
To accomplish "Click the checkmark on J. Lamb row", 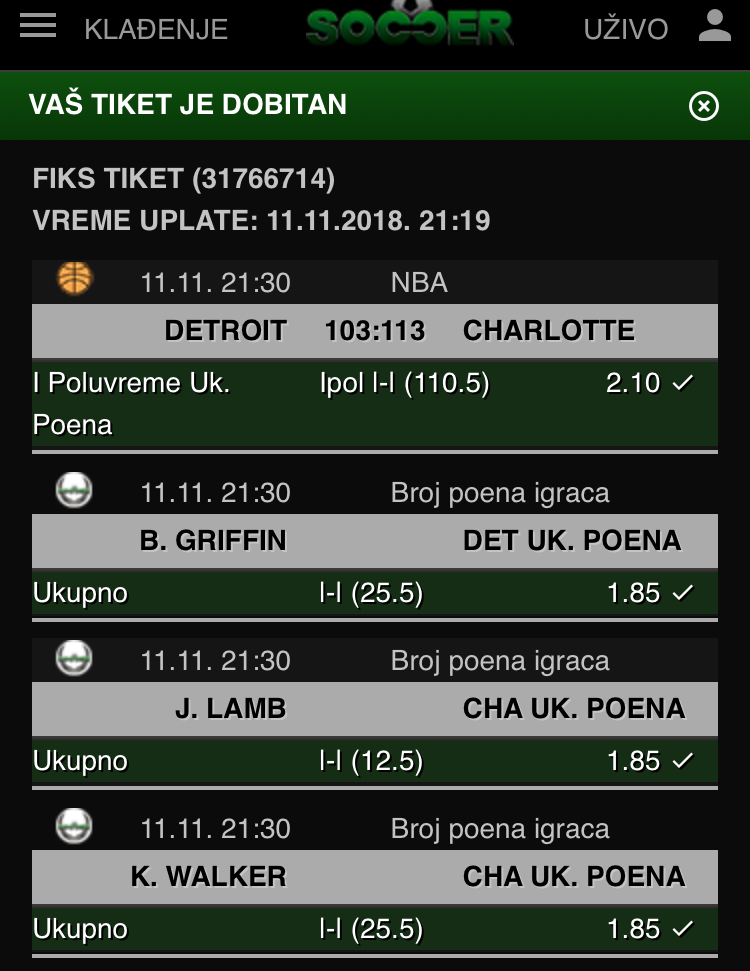I will [683, 761].
